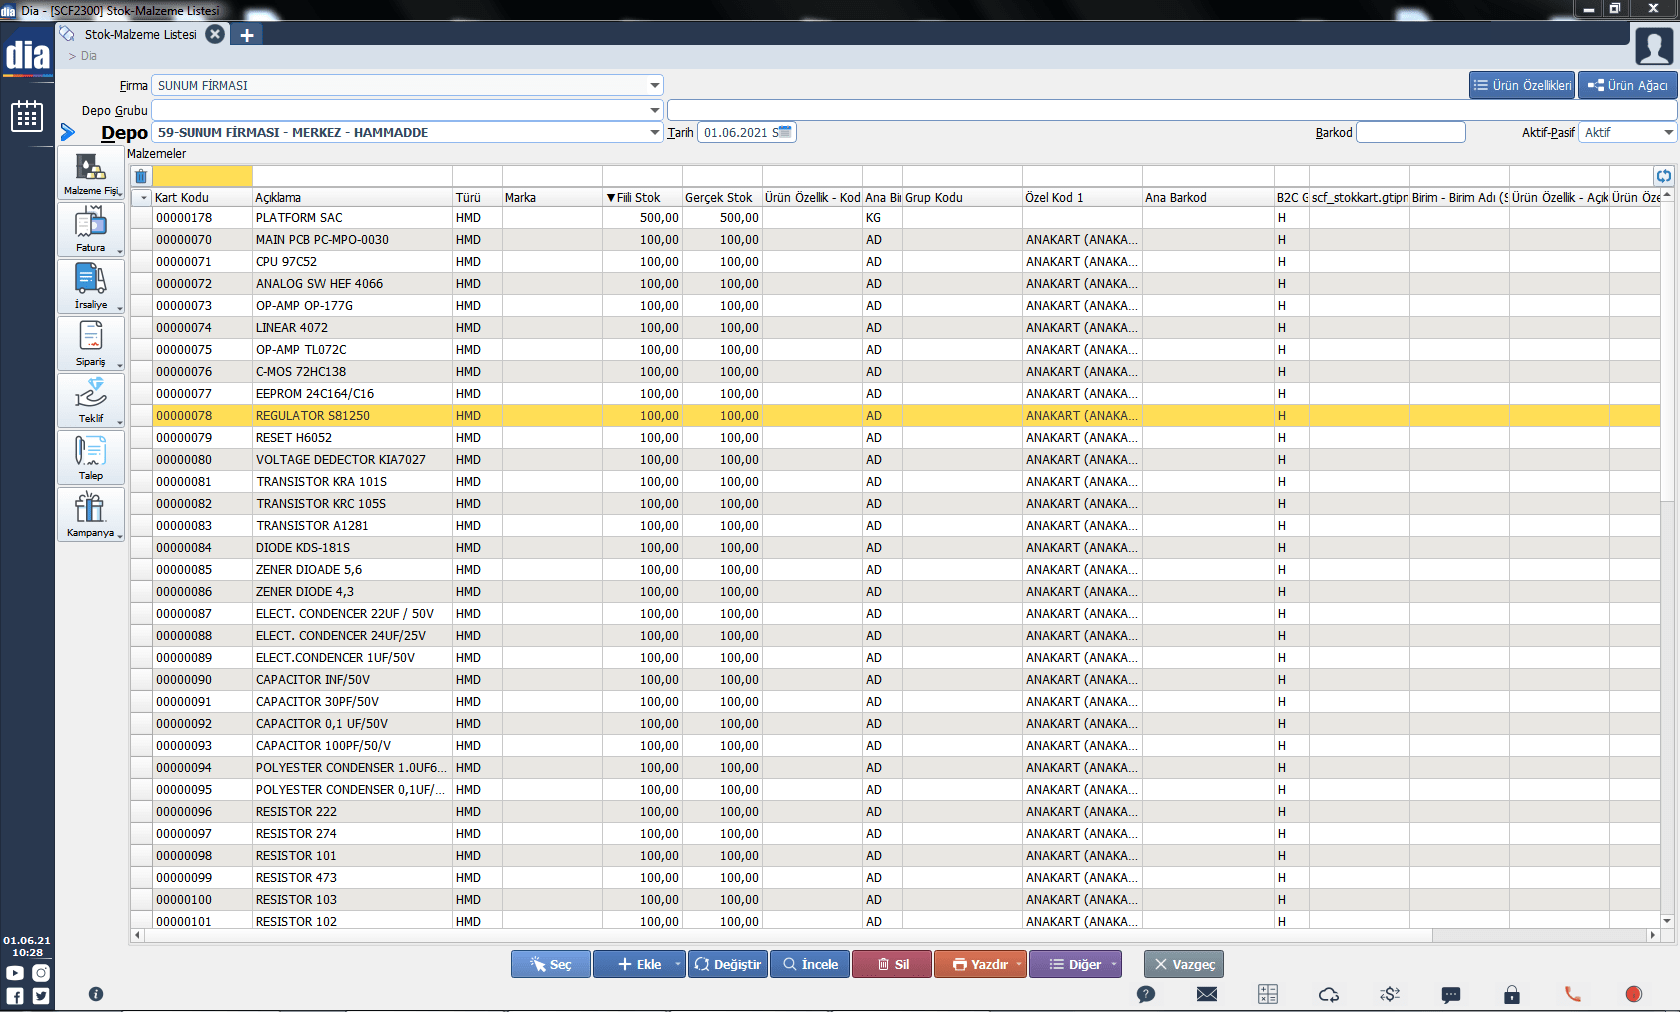Image resolution: width=1680 pixels, height=1012 pixels.
Task: Open the calculator icon
Action: (x=1268, y=994)
